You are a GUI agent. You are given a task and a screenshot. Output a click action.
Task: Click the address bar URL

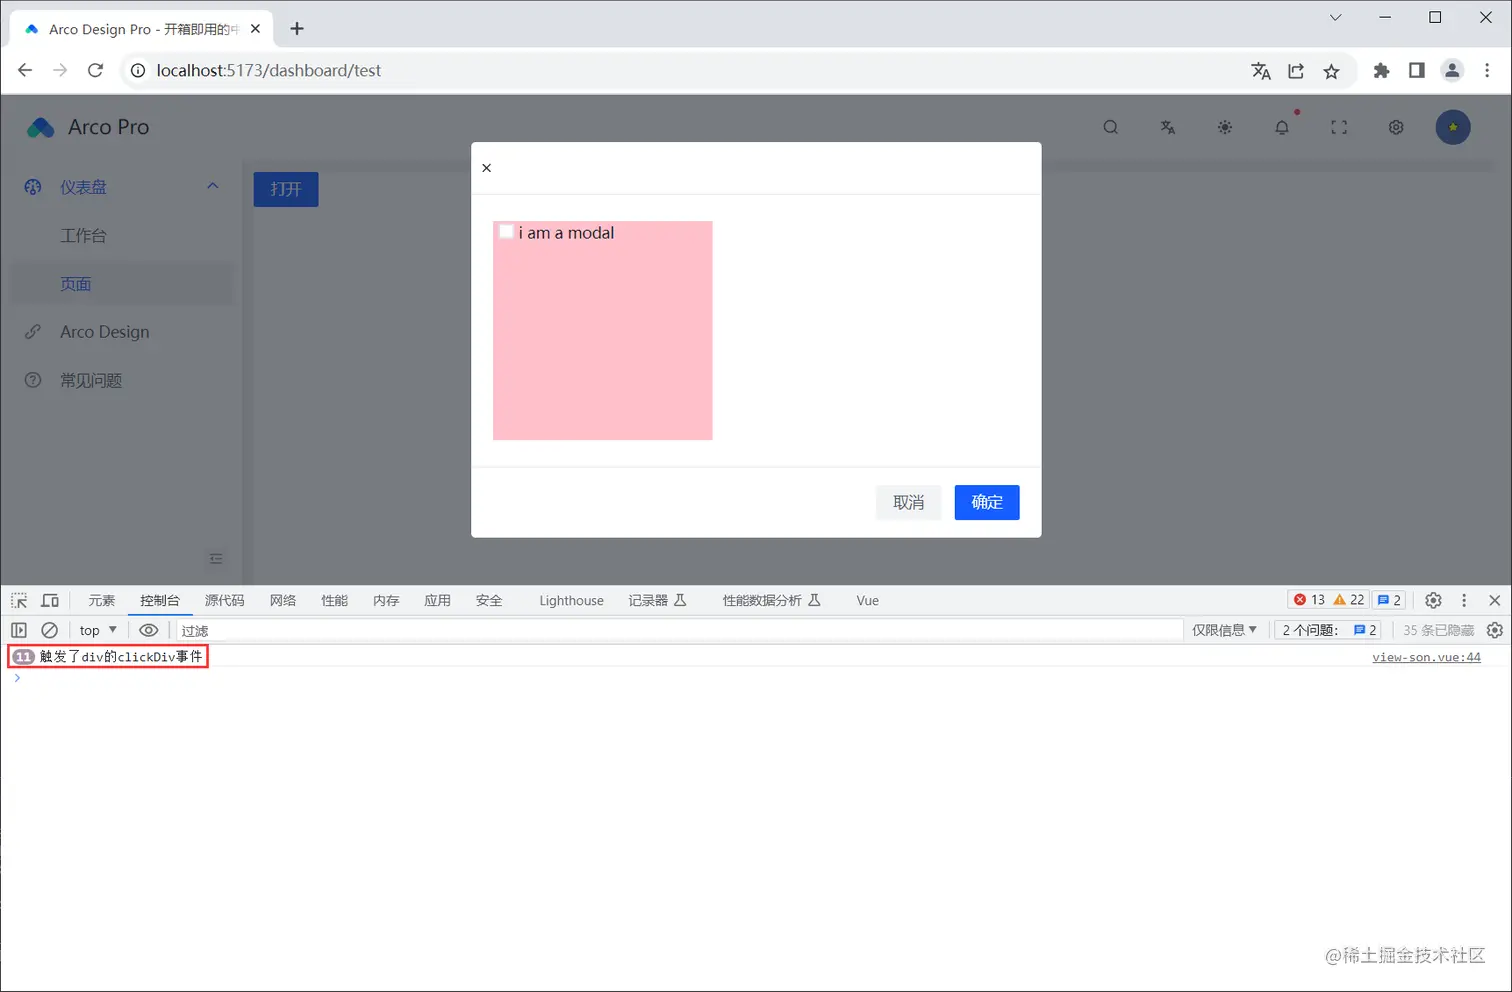click(269, 70)
